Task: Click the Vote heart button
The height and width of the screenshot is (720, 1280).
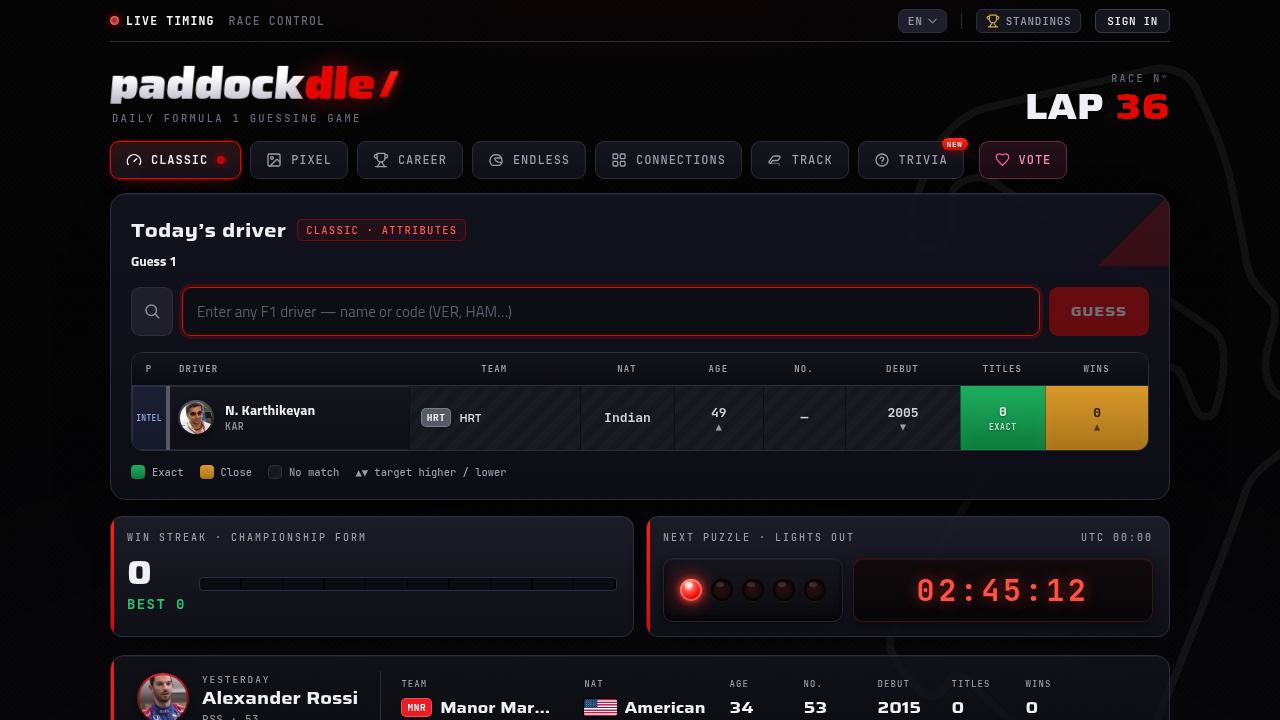Action: click(x=1023, y=160)
